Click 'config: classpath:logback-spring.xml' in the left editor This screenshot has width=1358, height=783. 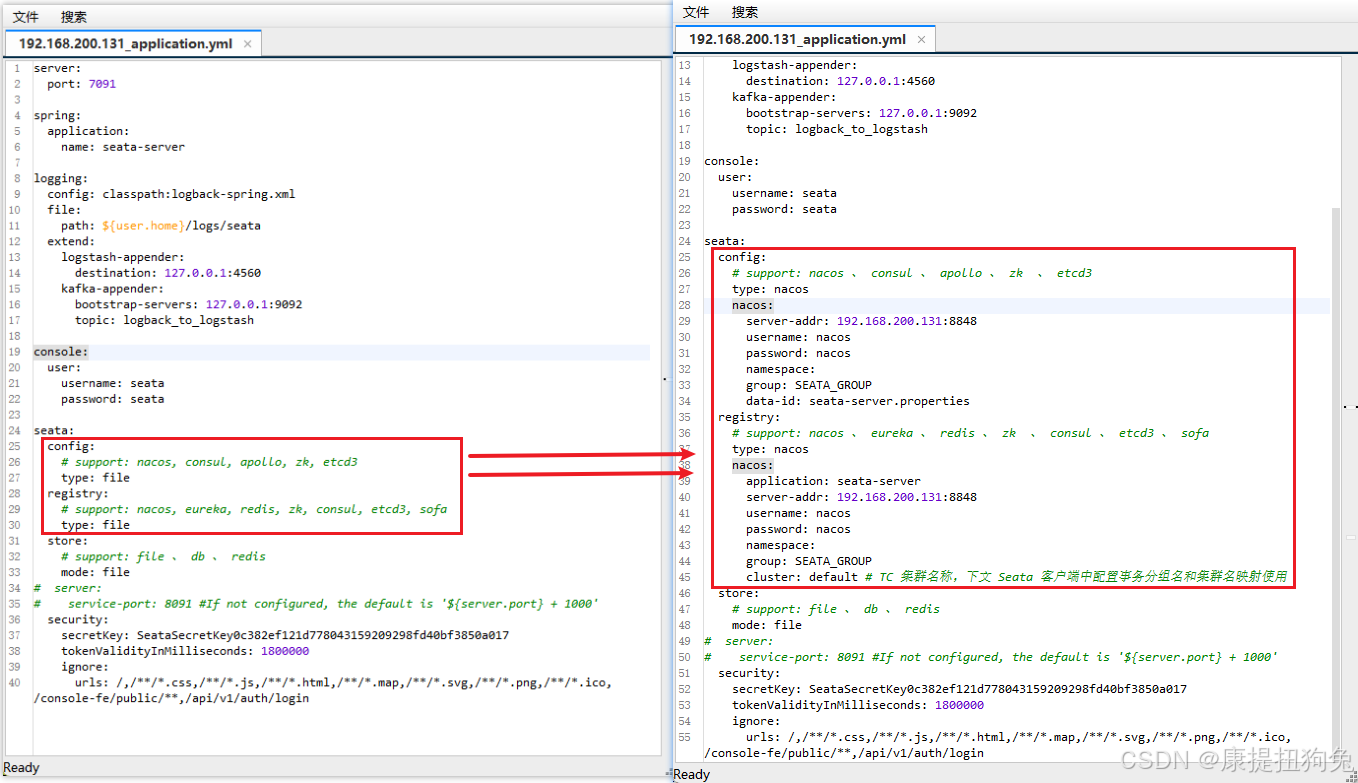coord(171,194)
